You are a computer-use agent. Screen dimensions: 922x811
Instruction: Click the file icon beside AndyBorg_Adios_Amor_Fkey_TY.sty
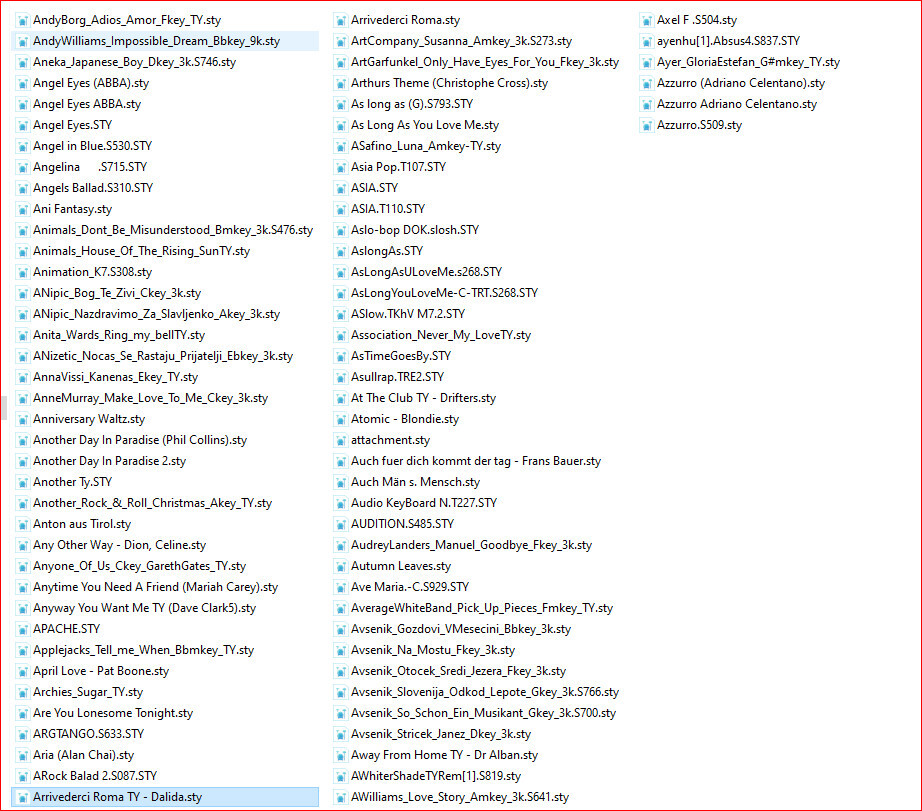pos(22,21)
